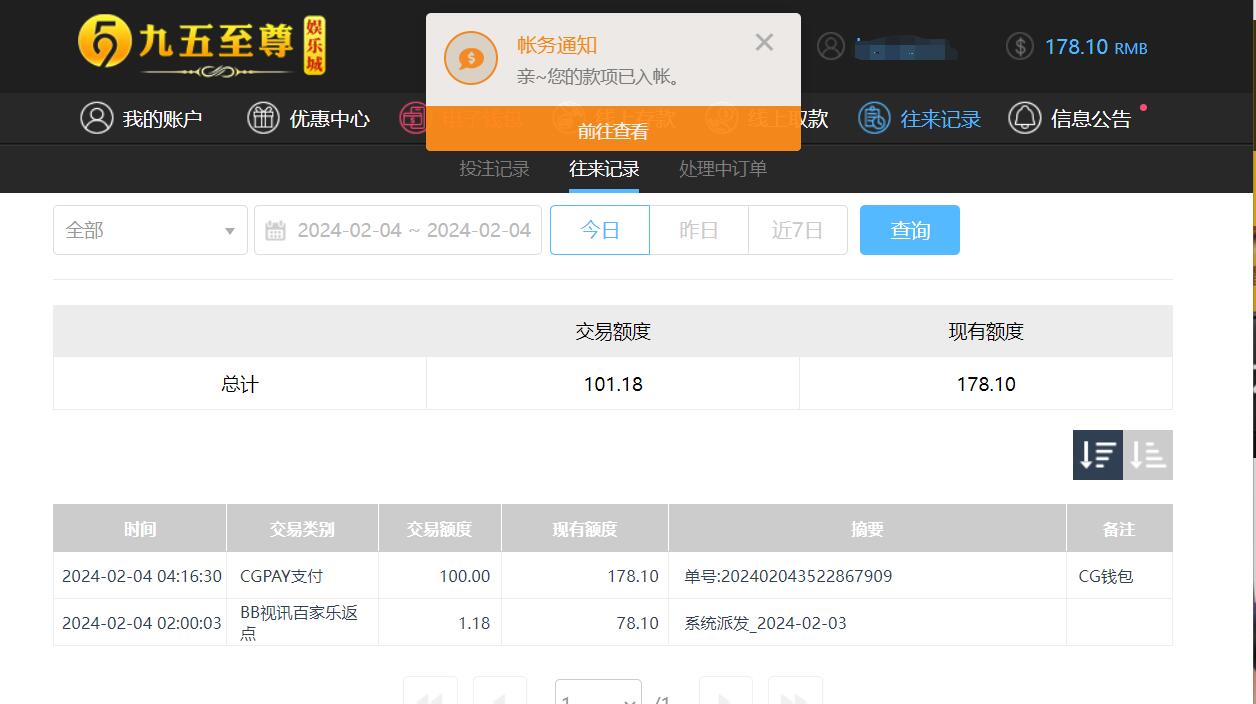The image size is (1256, 704).
Task: Click the user avatar icon in header
Action: pyautogui.click(x=830, y=46)
